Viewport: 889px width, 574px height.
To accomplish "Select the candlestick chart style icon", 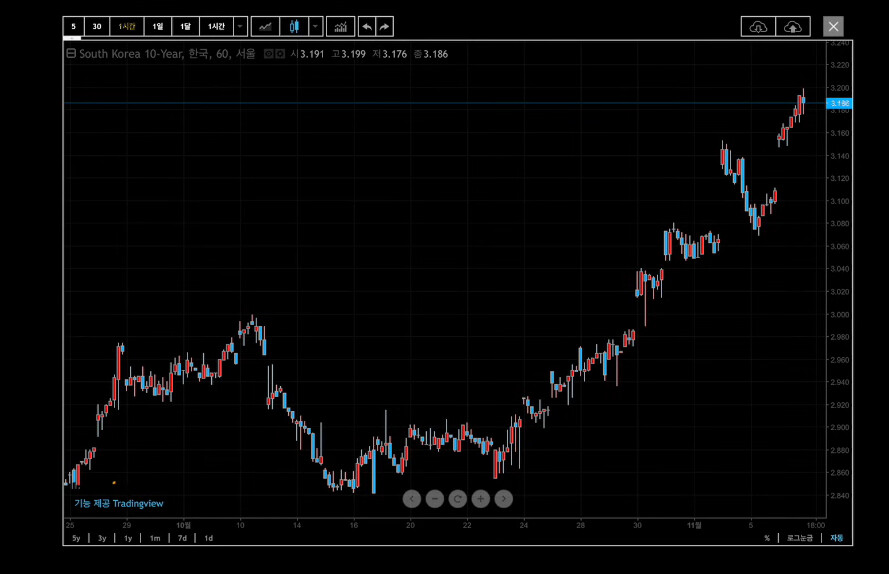I will point(294,27).
